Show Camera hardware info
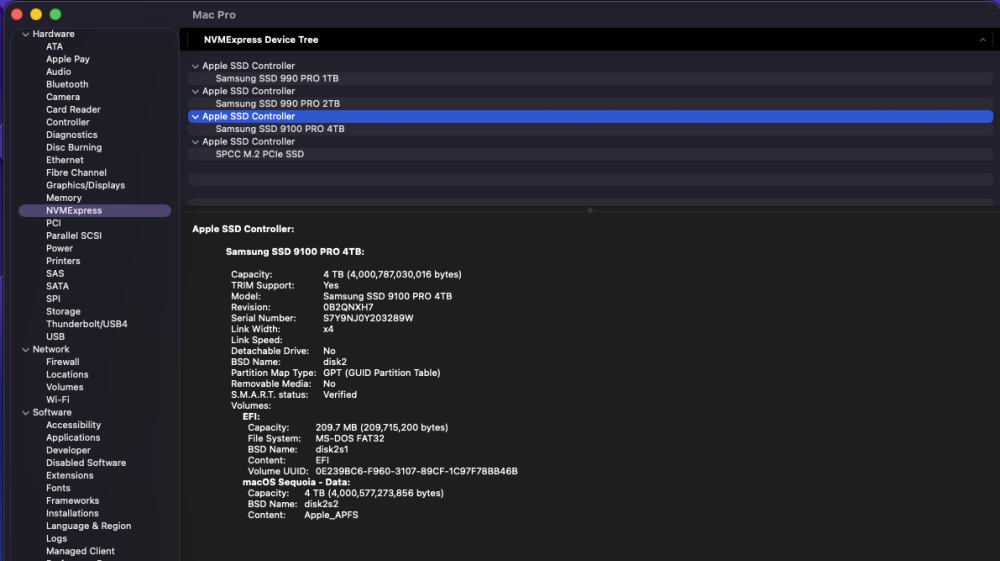This screenshot has width=1000, height=561. [62, 97]
